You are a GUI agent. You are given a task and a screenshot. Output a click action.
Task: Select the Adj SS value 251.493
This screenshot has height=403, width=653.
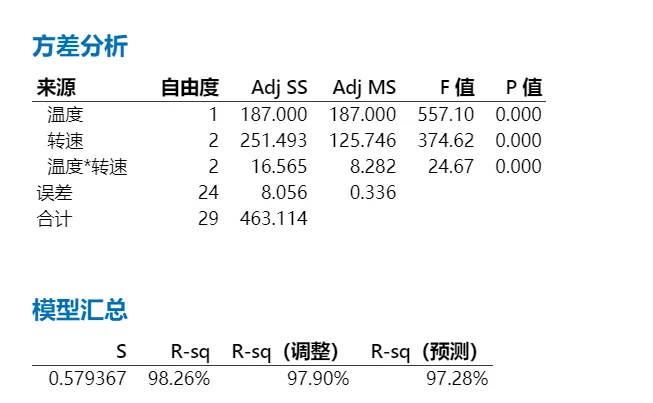point(274,141)
